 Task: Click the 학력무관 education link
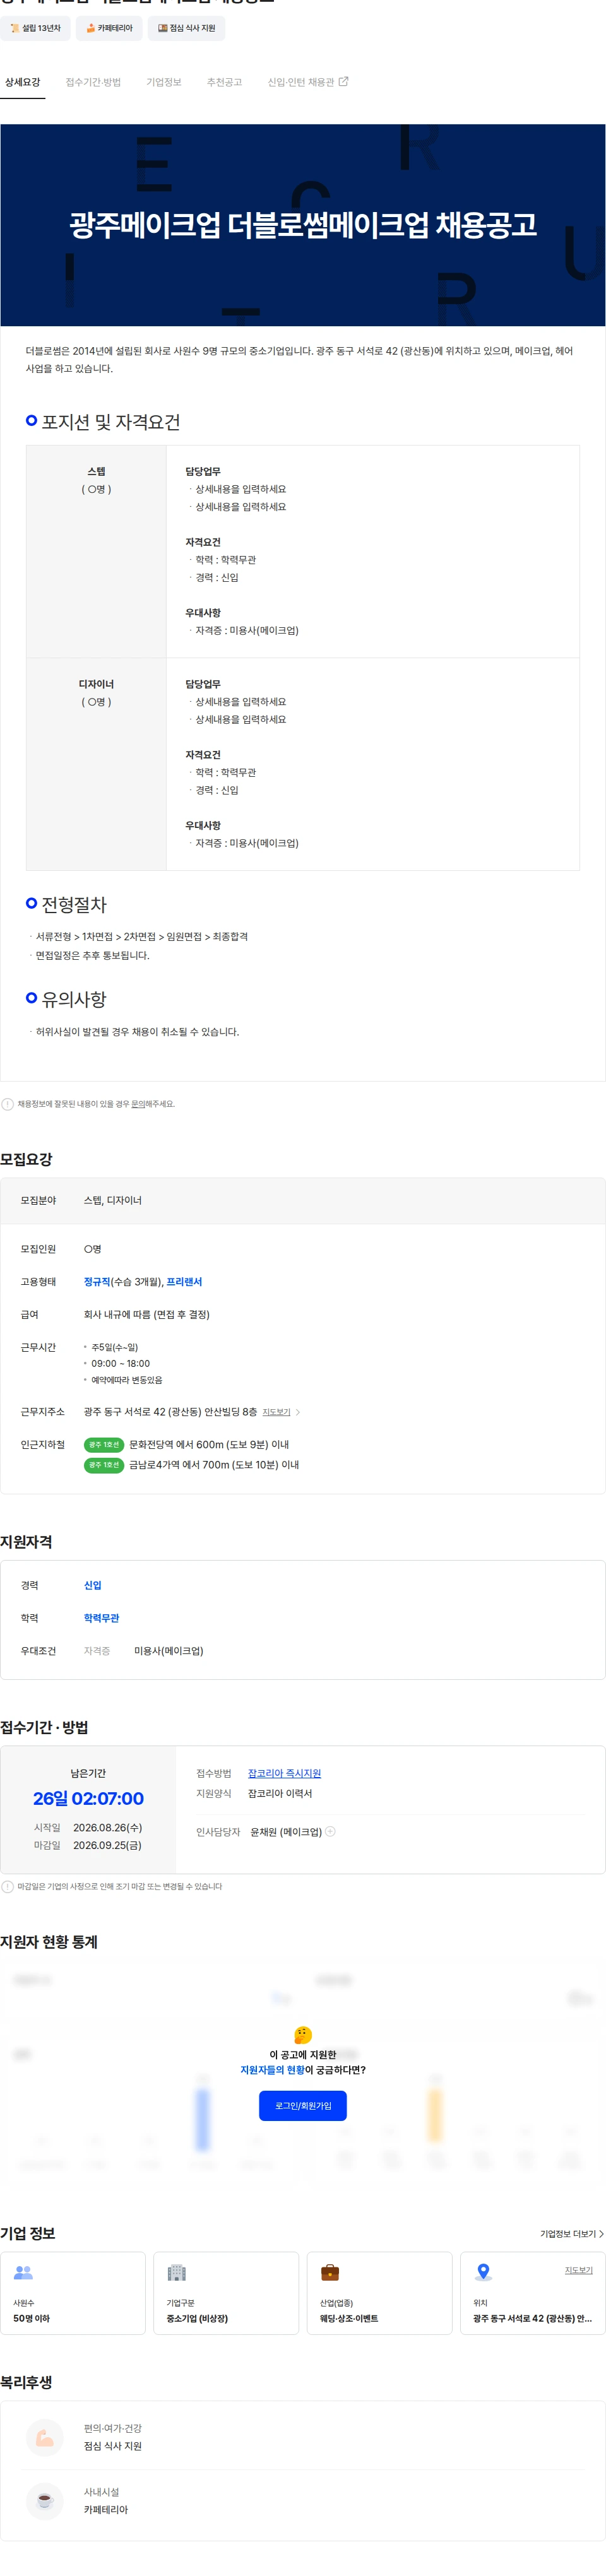point(101,1618)
